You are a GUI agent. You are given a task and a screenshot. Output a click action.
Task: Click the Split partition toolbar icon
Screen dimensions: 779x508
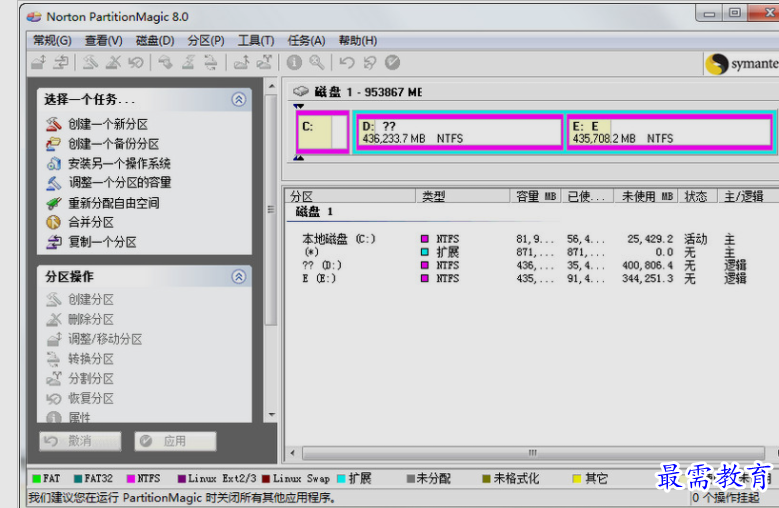(x=264, y=63)
